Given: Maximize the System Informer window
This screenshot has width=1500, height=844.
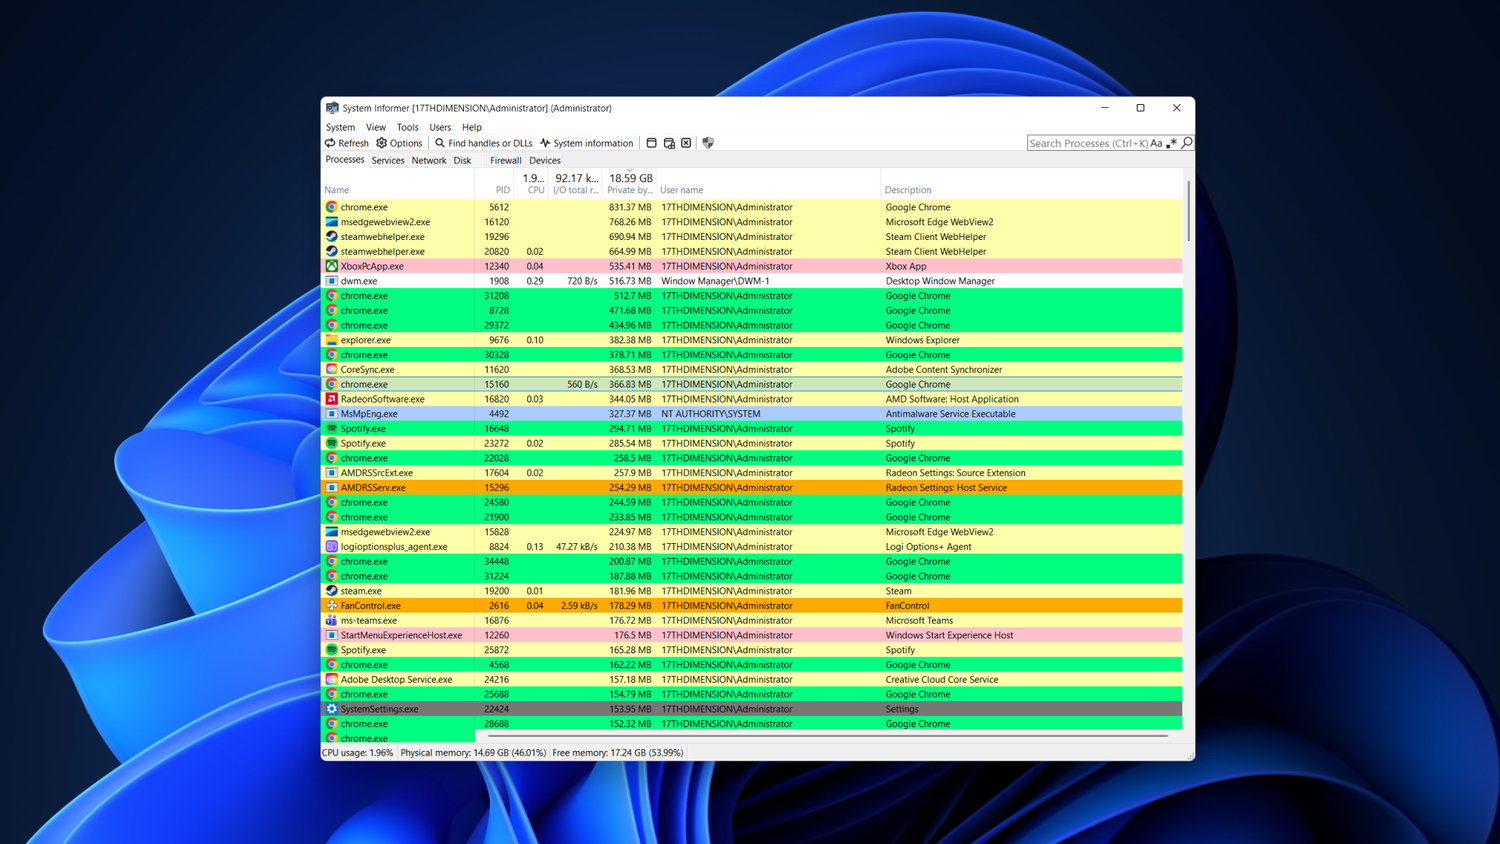Looking at the screenshot, I should coord(1140,108).
